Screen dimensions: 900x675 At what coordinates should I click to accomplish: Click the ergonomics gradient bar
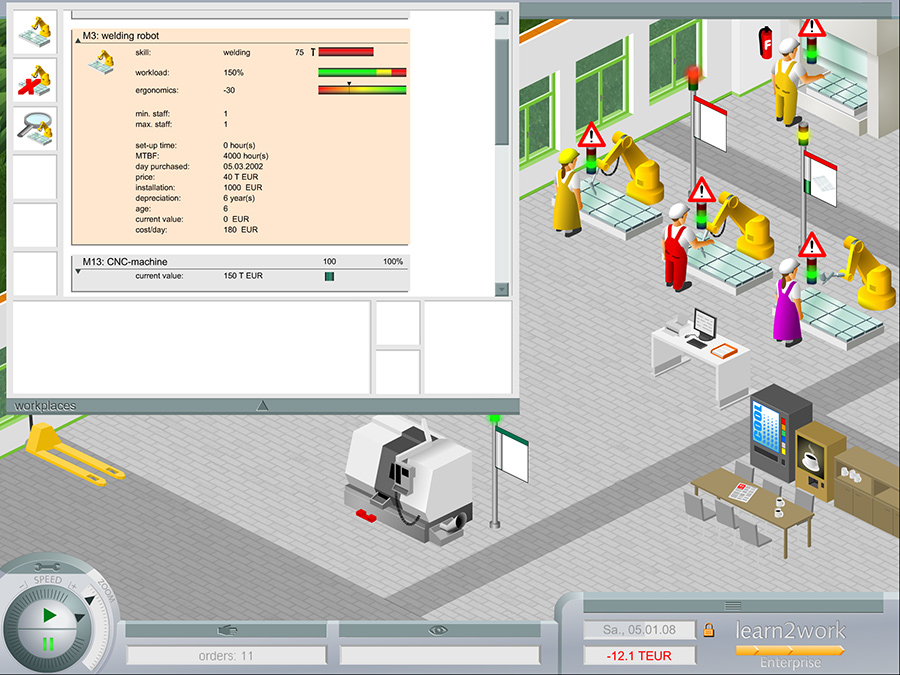click(x=362, y=90)
